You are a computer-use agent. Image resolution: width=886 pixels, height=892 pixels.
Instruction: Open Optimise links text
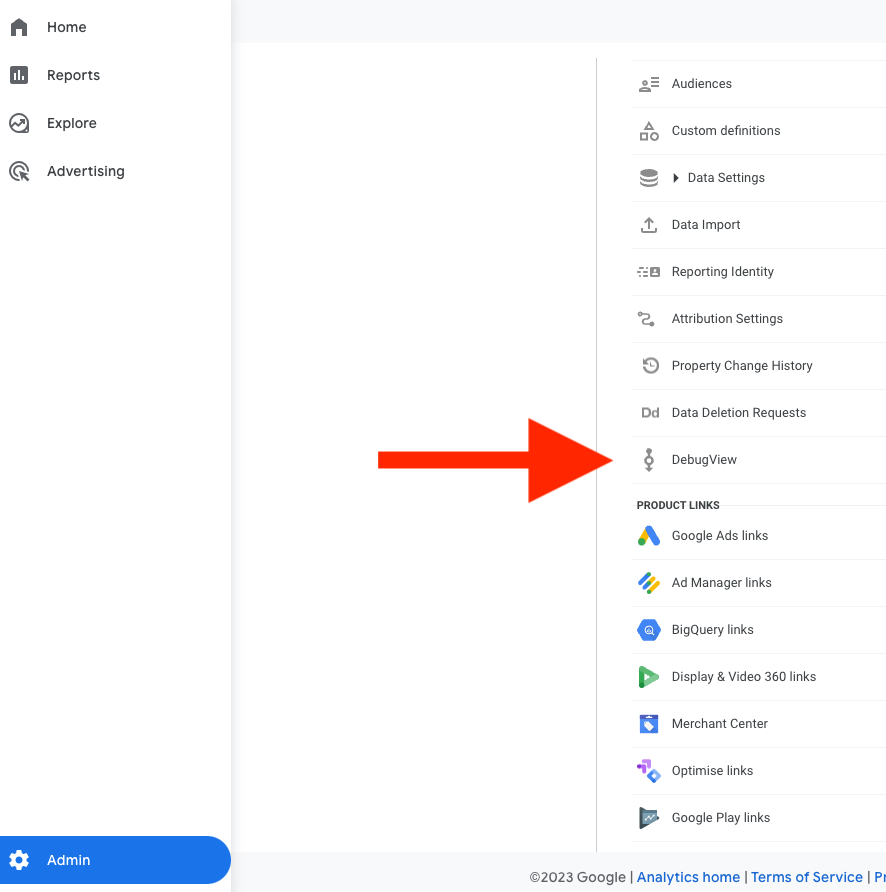712,771
